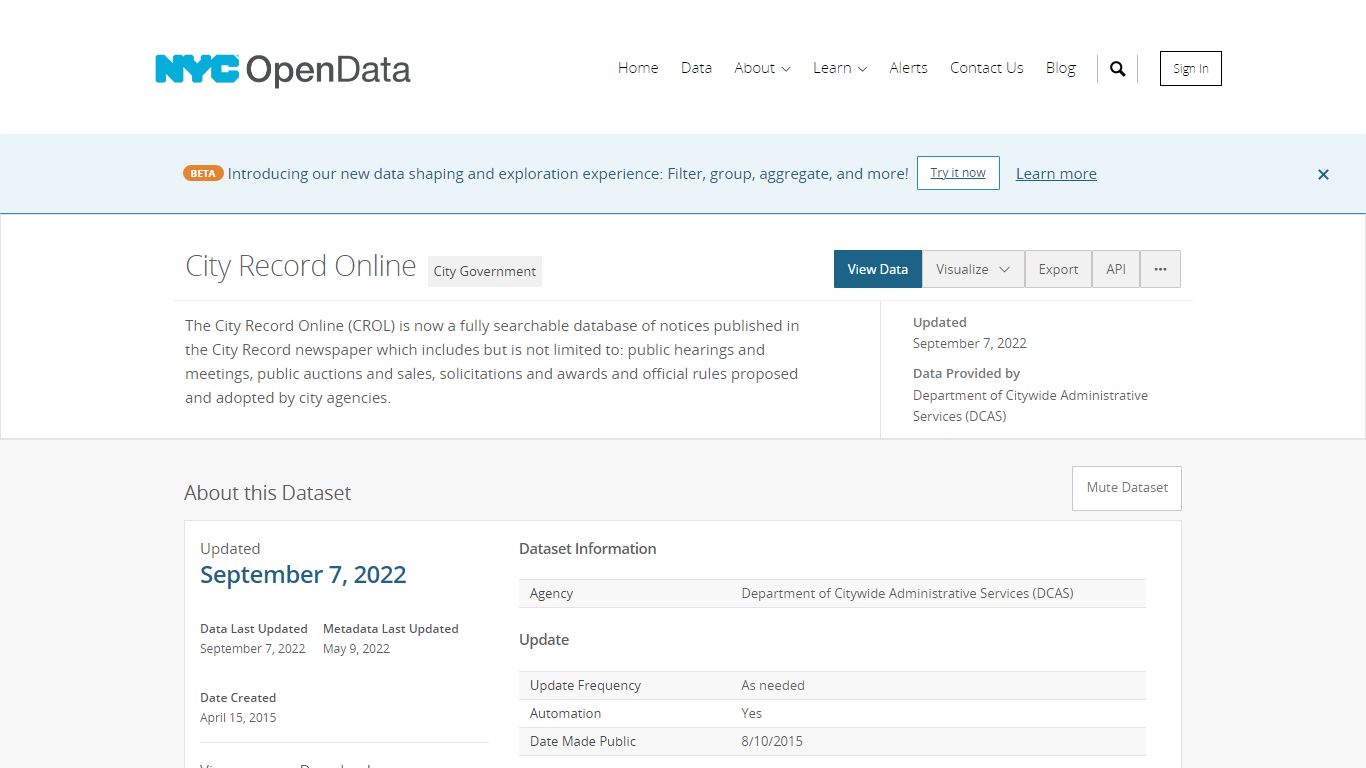Open the site search magnifier icon
1366x768 pixels.
[x=1118, y=69]
